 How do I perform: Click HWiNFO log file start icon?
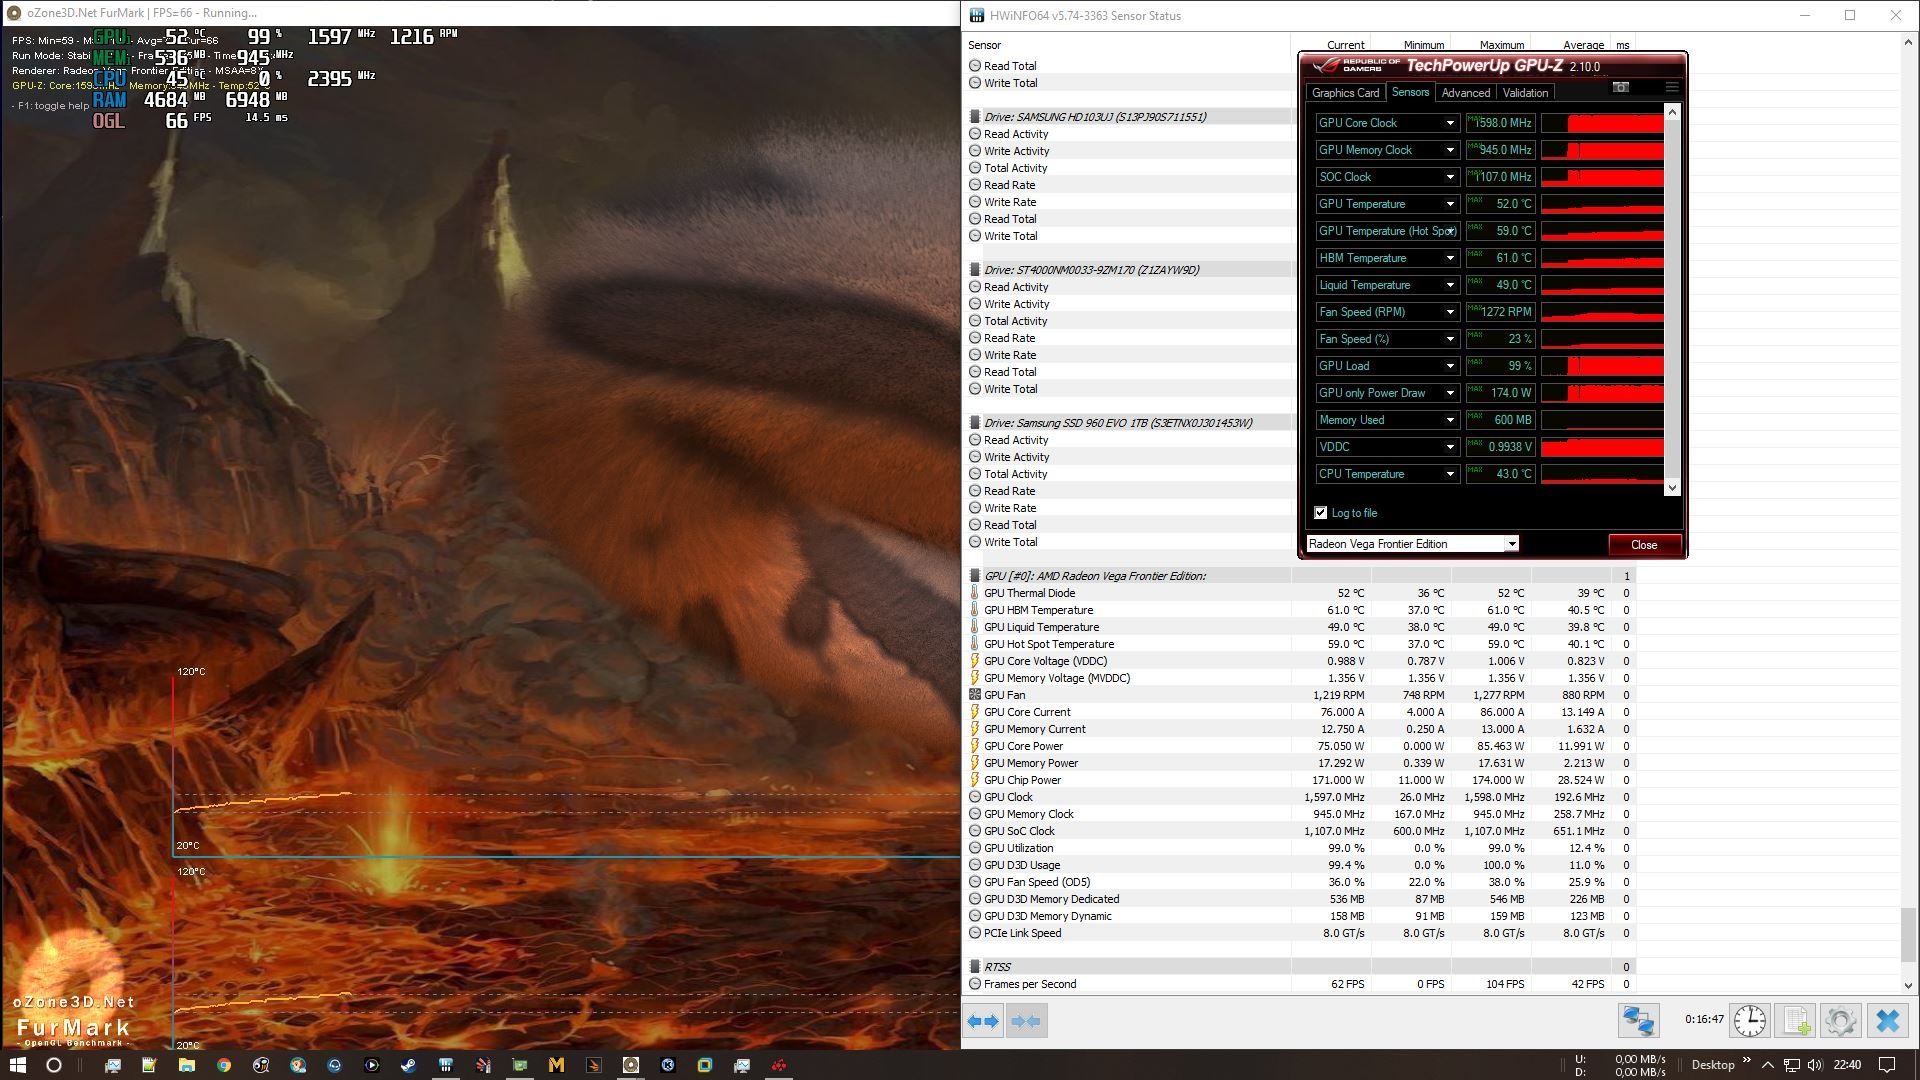(1795, 1021)
